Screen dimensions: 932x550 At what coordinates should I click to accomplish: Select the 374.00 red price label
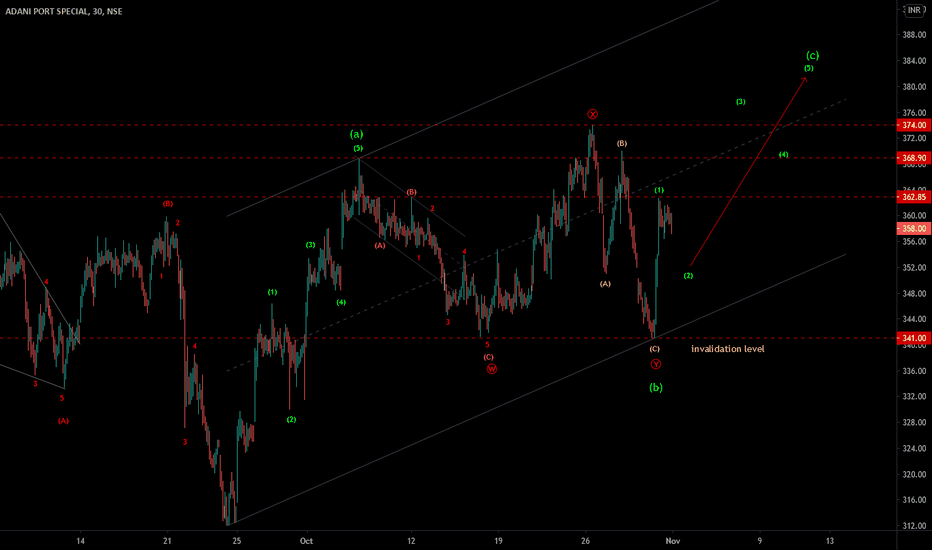914,125
